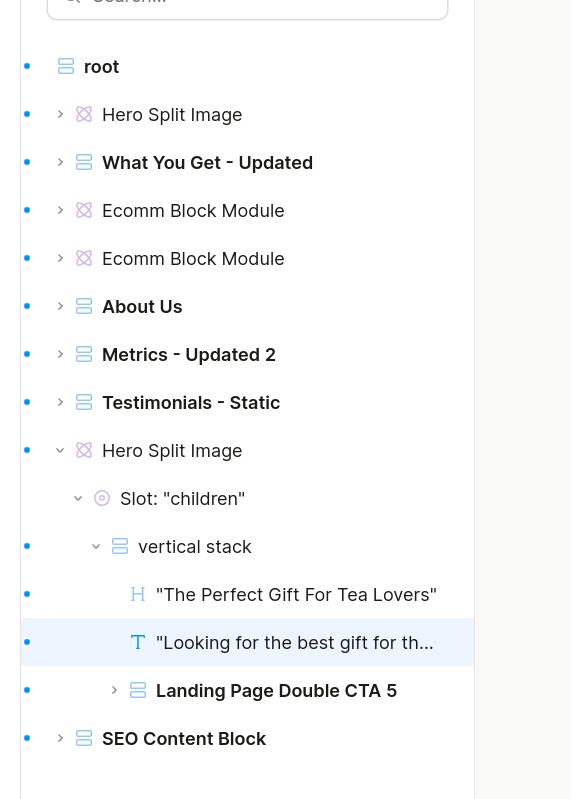
Task: Expand Landing Page Double CTA 5
Action: tap(114, 690)
